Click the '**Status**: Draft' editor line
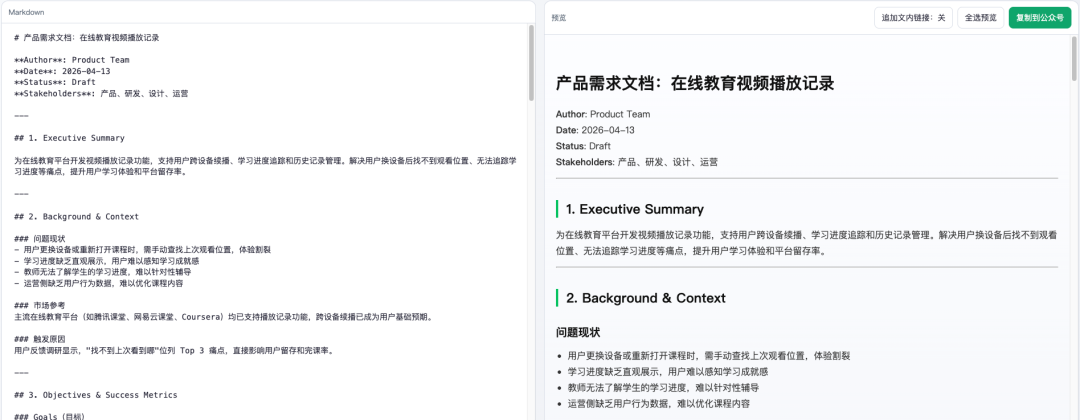This screenshot has height=420, width=1080. (x=54, y=82)
